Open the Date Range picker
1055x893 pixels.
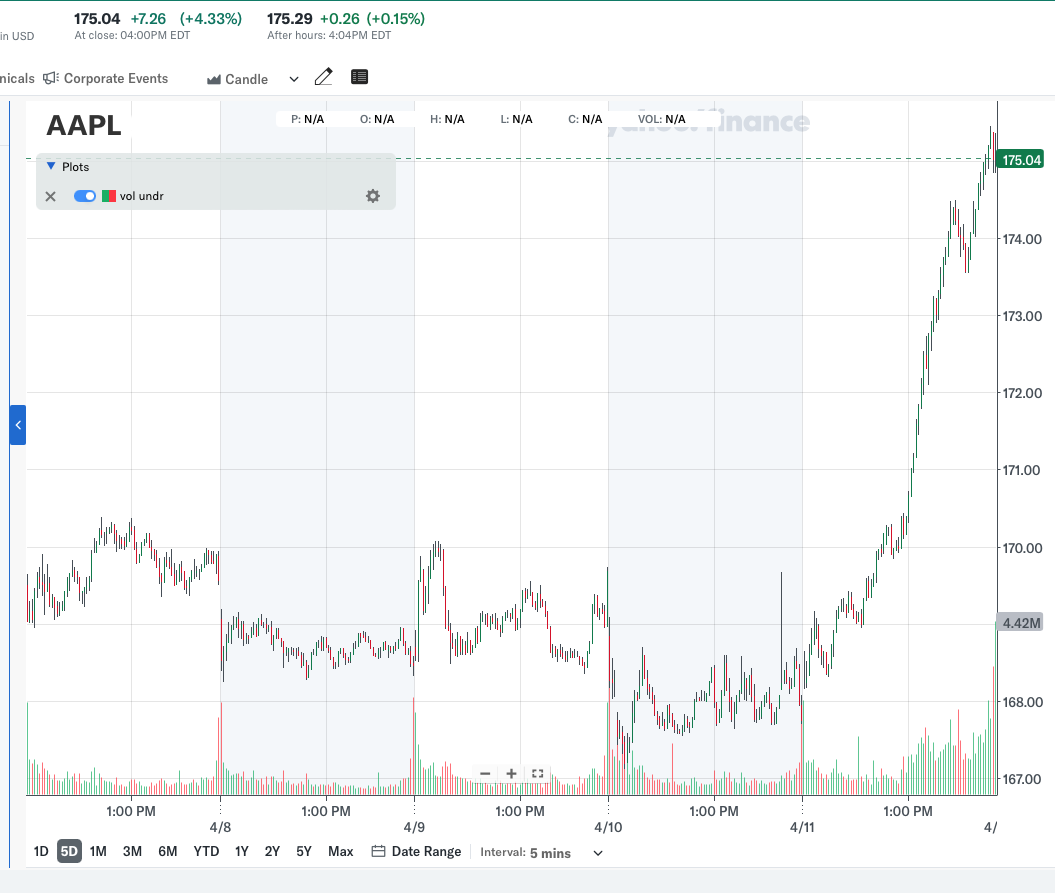[x=417, y=852]
